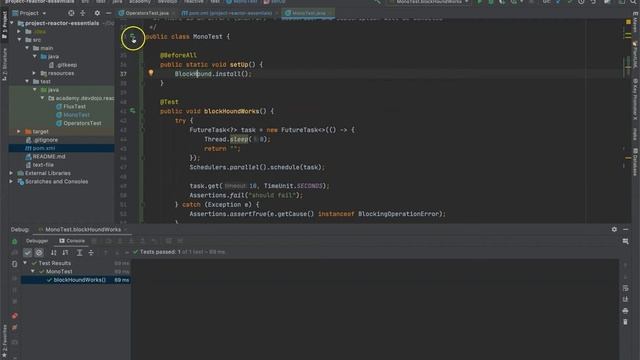Select pom.xml in project tree
The width and height of the screenshot is (640, 360).
pyautogui.click(x=44, y=148)
